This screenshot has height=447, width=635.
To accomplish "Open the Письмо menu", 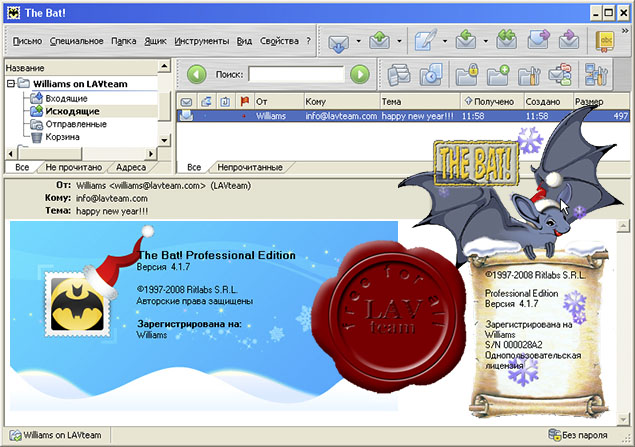I will 27,41.
